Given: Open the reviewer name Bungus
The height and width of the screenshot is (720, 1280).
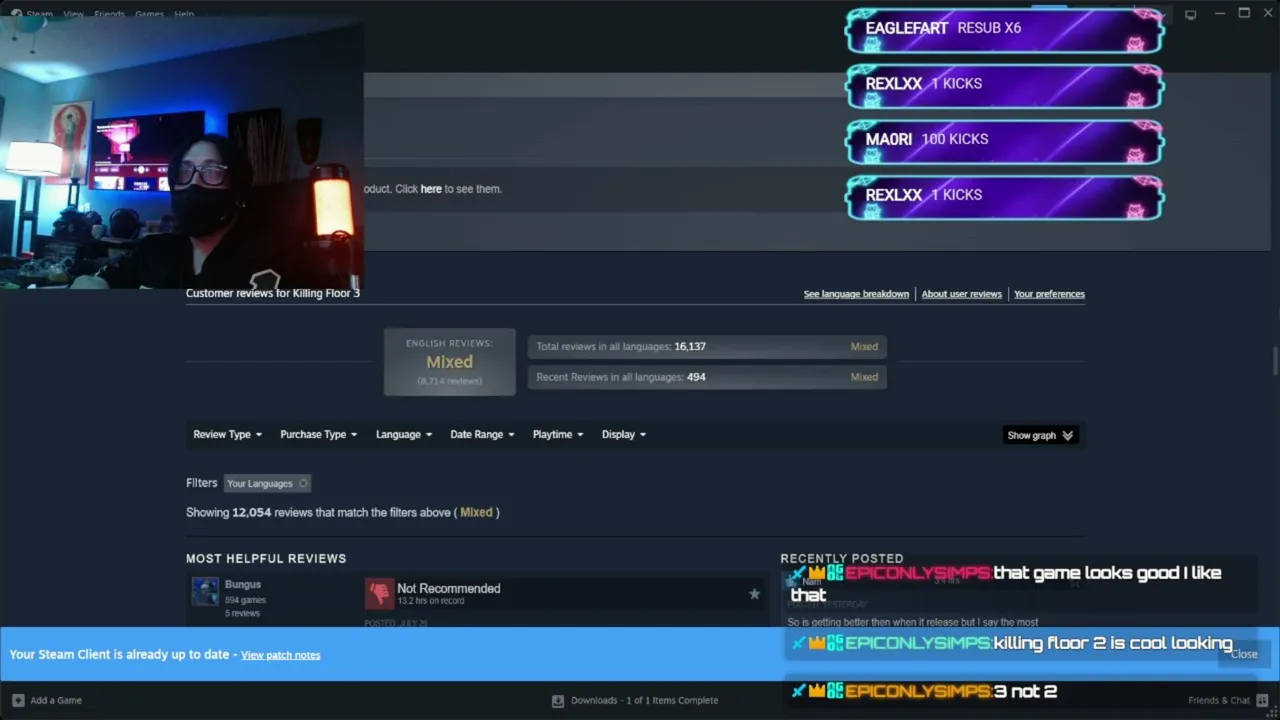Looking at the screenshot, I should [243, 585].
